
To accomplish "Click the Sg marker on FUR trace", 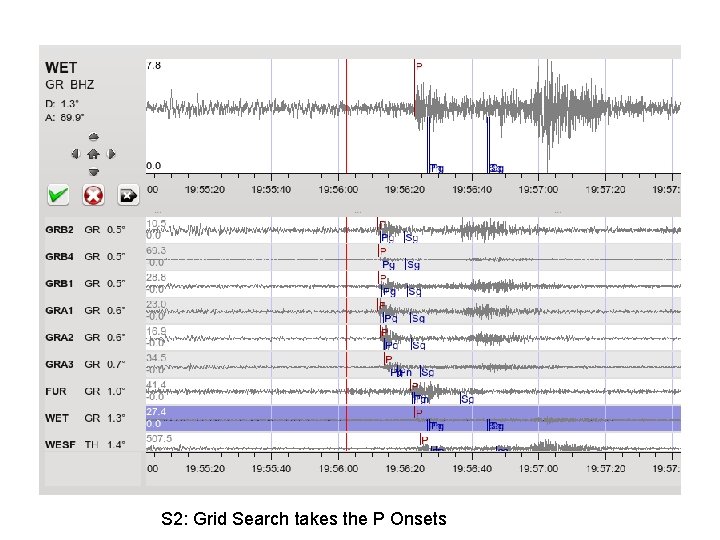I will (x=467, y=399).
